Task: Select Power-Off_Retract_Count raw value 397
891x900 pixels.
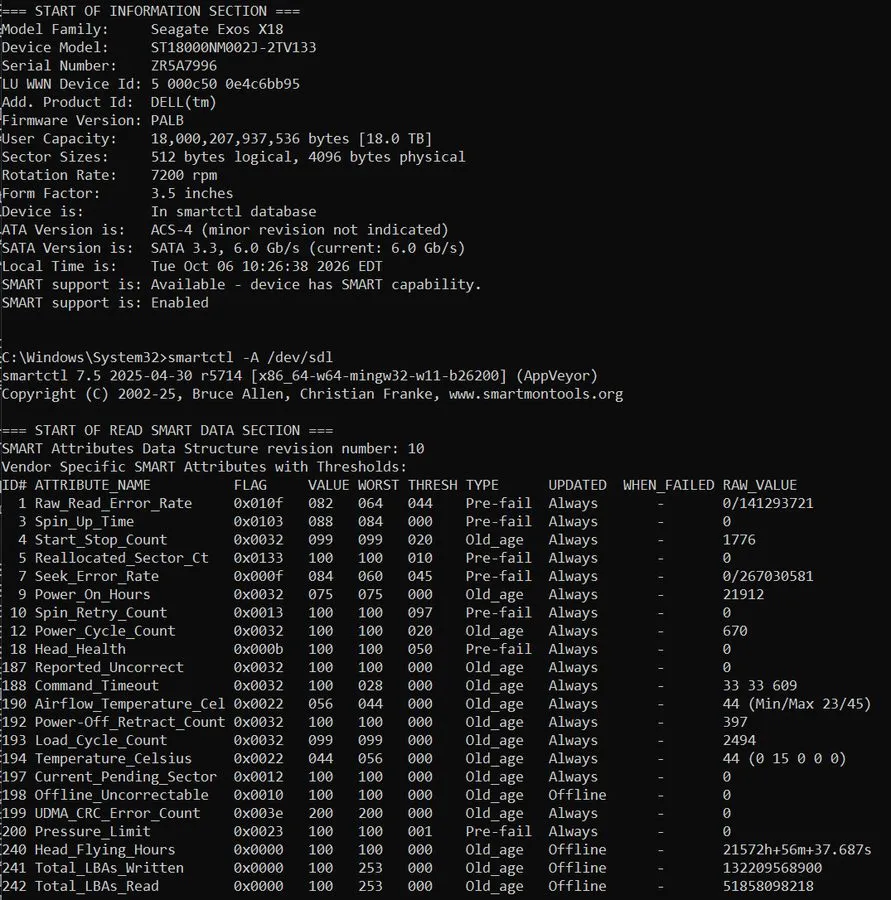Action: 735,722
